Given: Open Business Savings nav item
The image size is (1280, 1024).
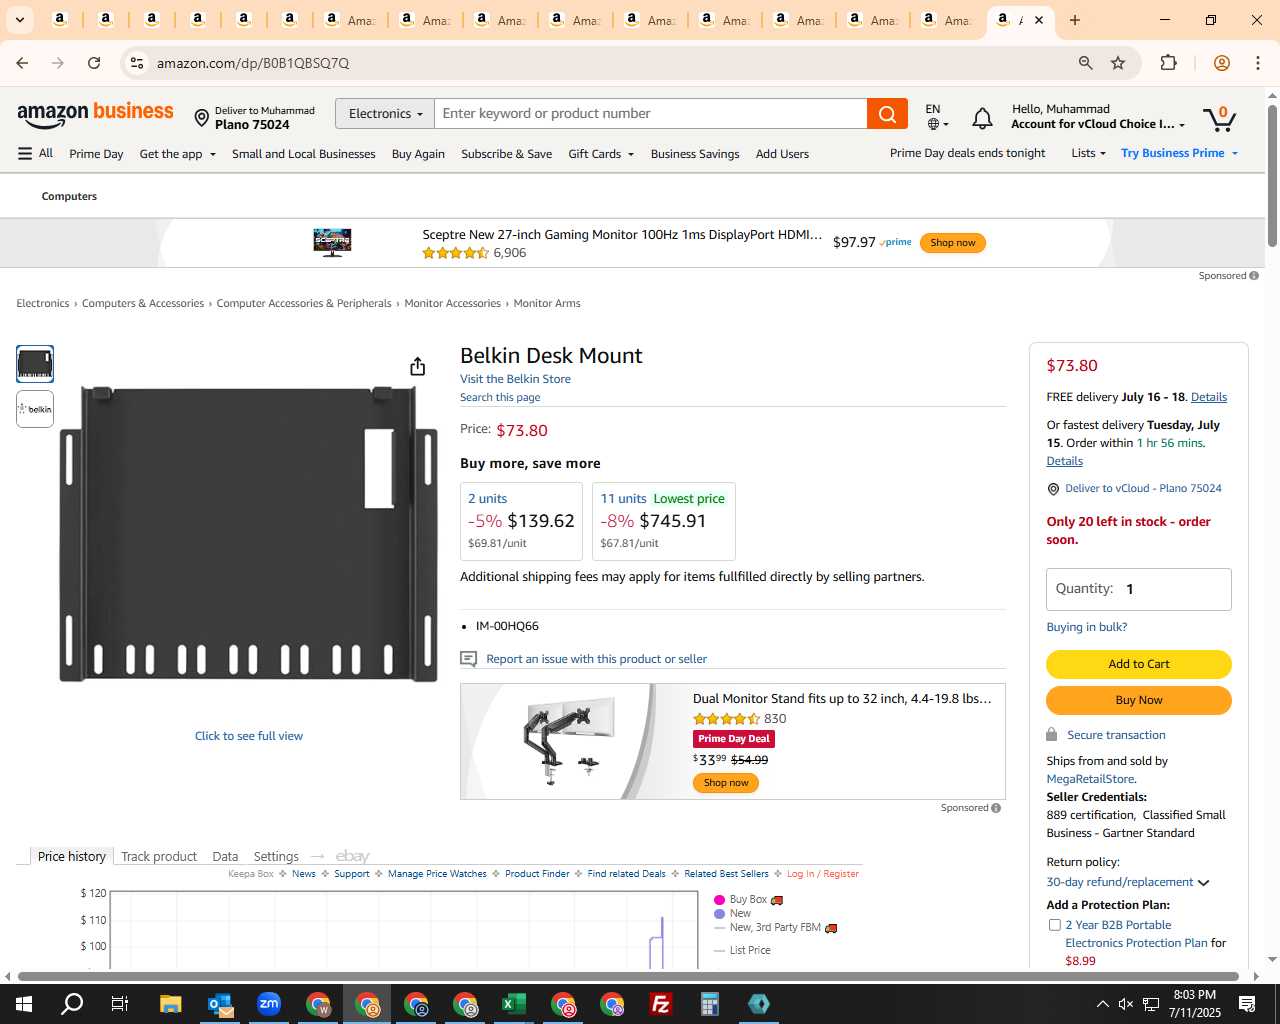Looking at the screenshot, I should pyautogui.click(x=695, y=154).
